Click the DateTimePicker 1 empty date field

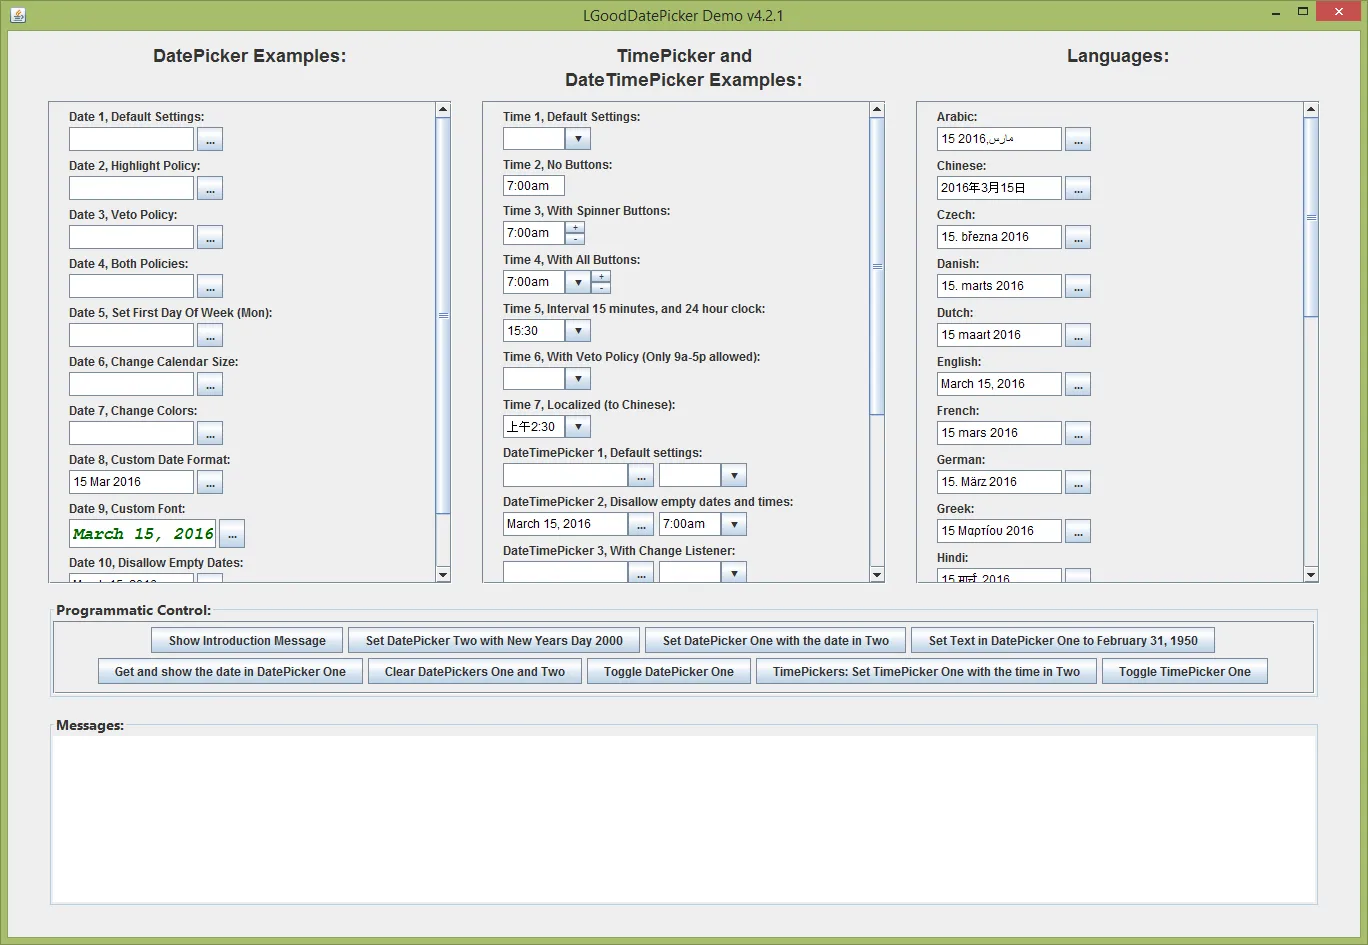pos(565,475)
